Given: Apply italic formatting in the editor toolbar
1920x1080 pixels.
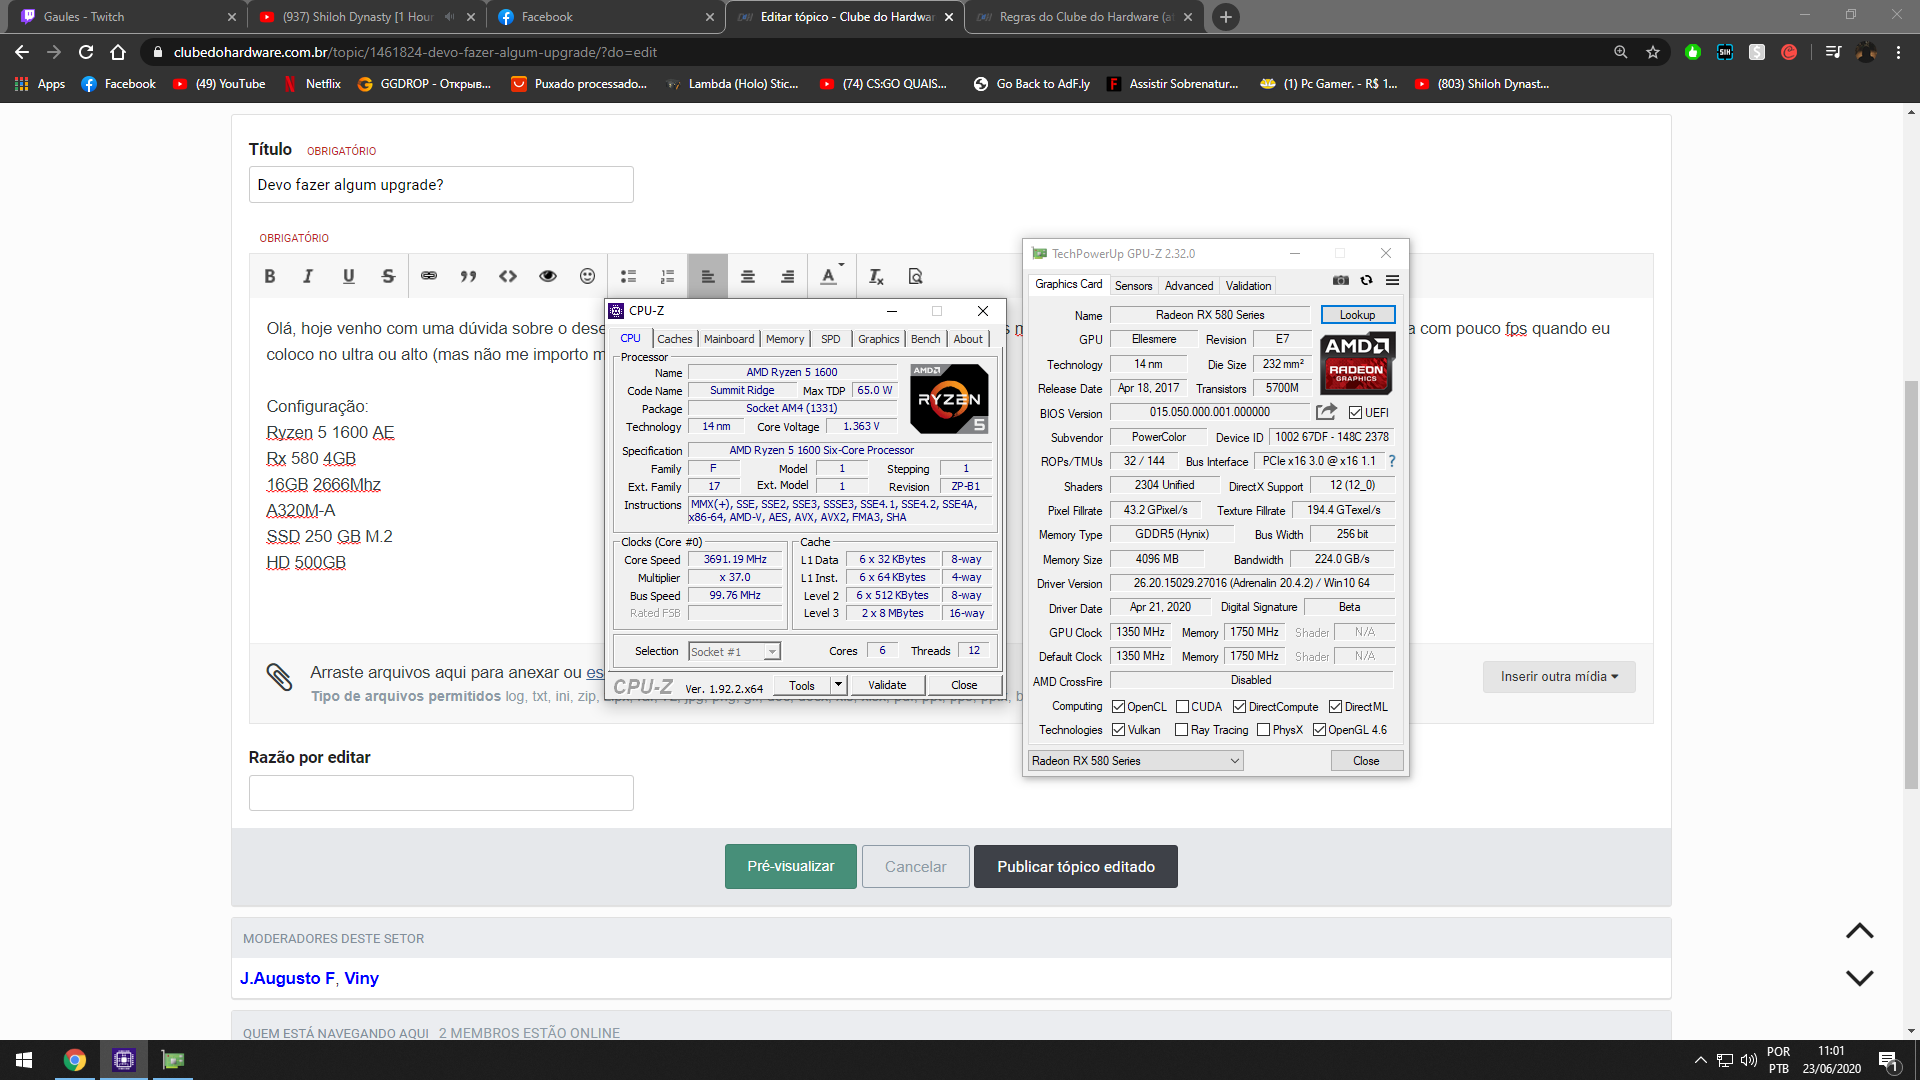Looking at the screenshot, I should pyautogui.click(x=308, y=276).
